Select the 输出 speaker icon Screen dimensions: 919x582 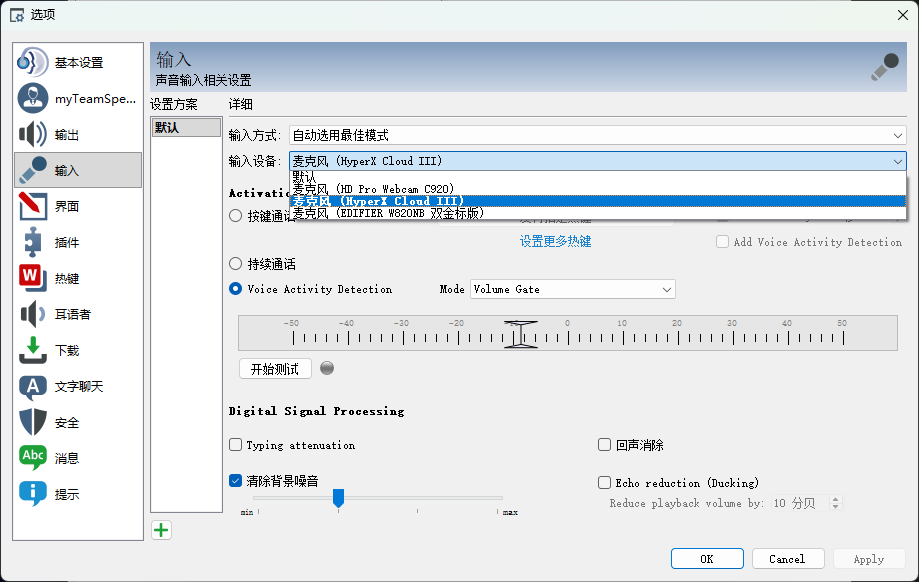[x=33, y=134]
